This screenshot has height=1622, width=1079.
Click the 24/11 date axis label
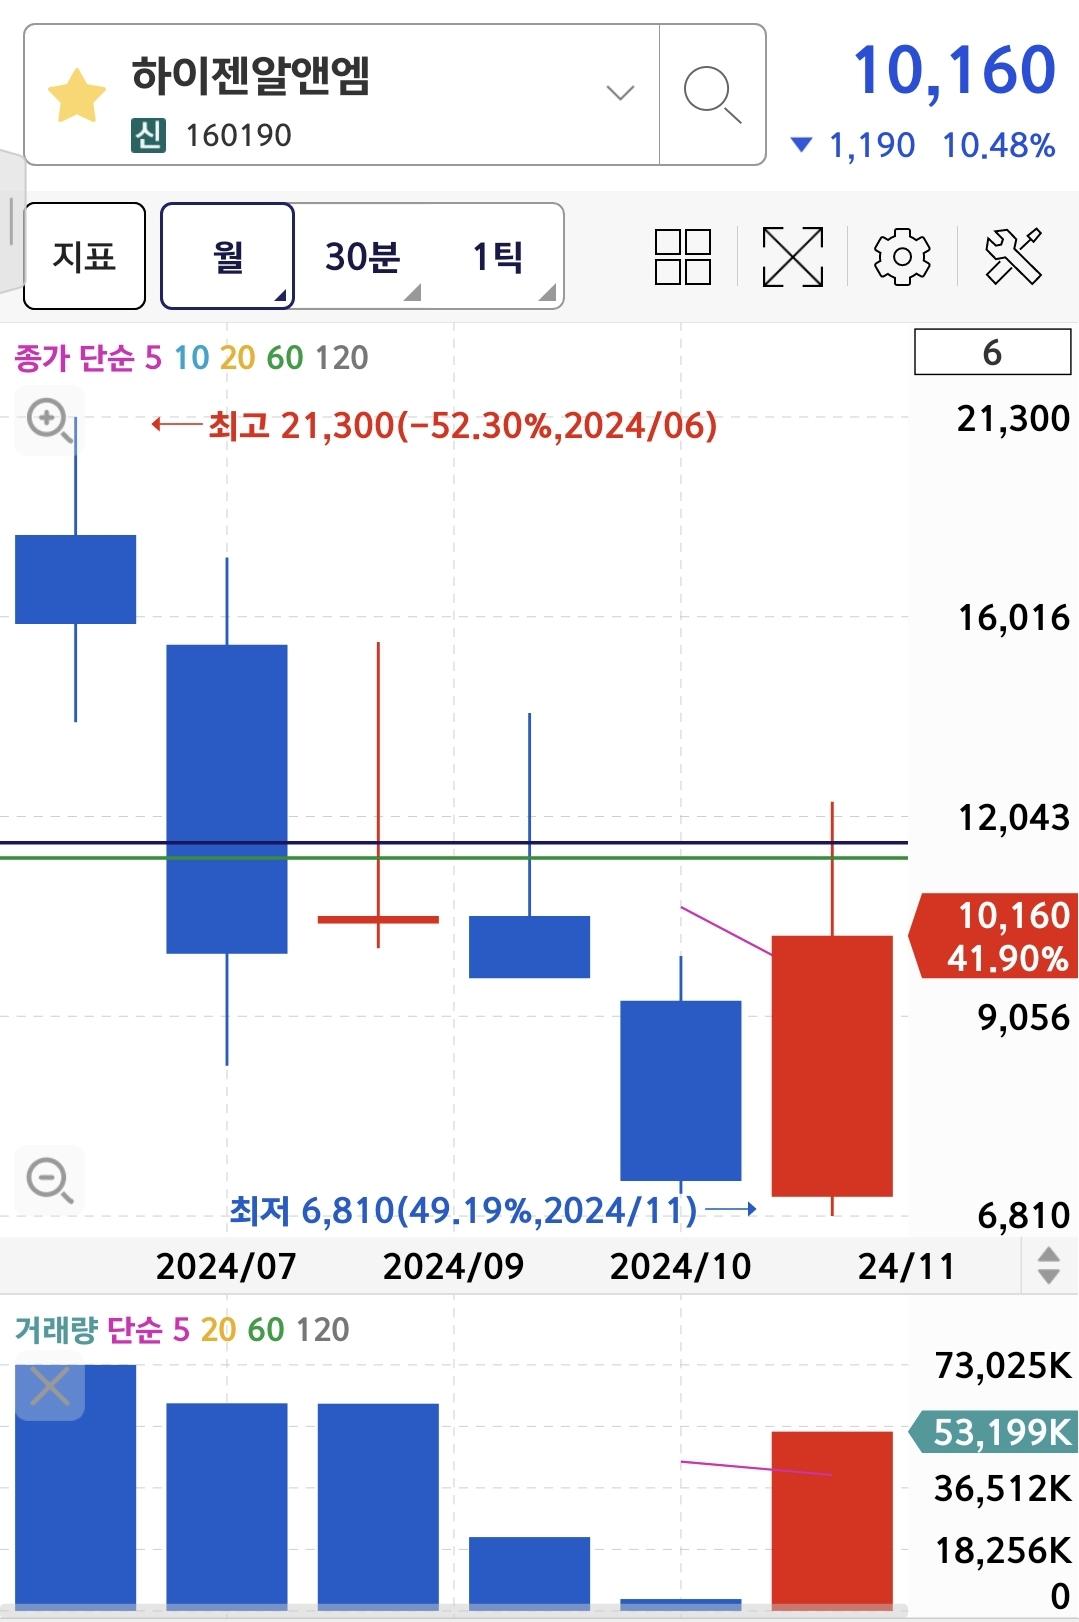coord(906,1267)
